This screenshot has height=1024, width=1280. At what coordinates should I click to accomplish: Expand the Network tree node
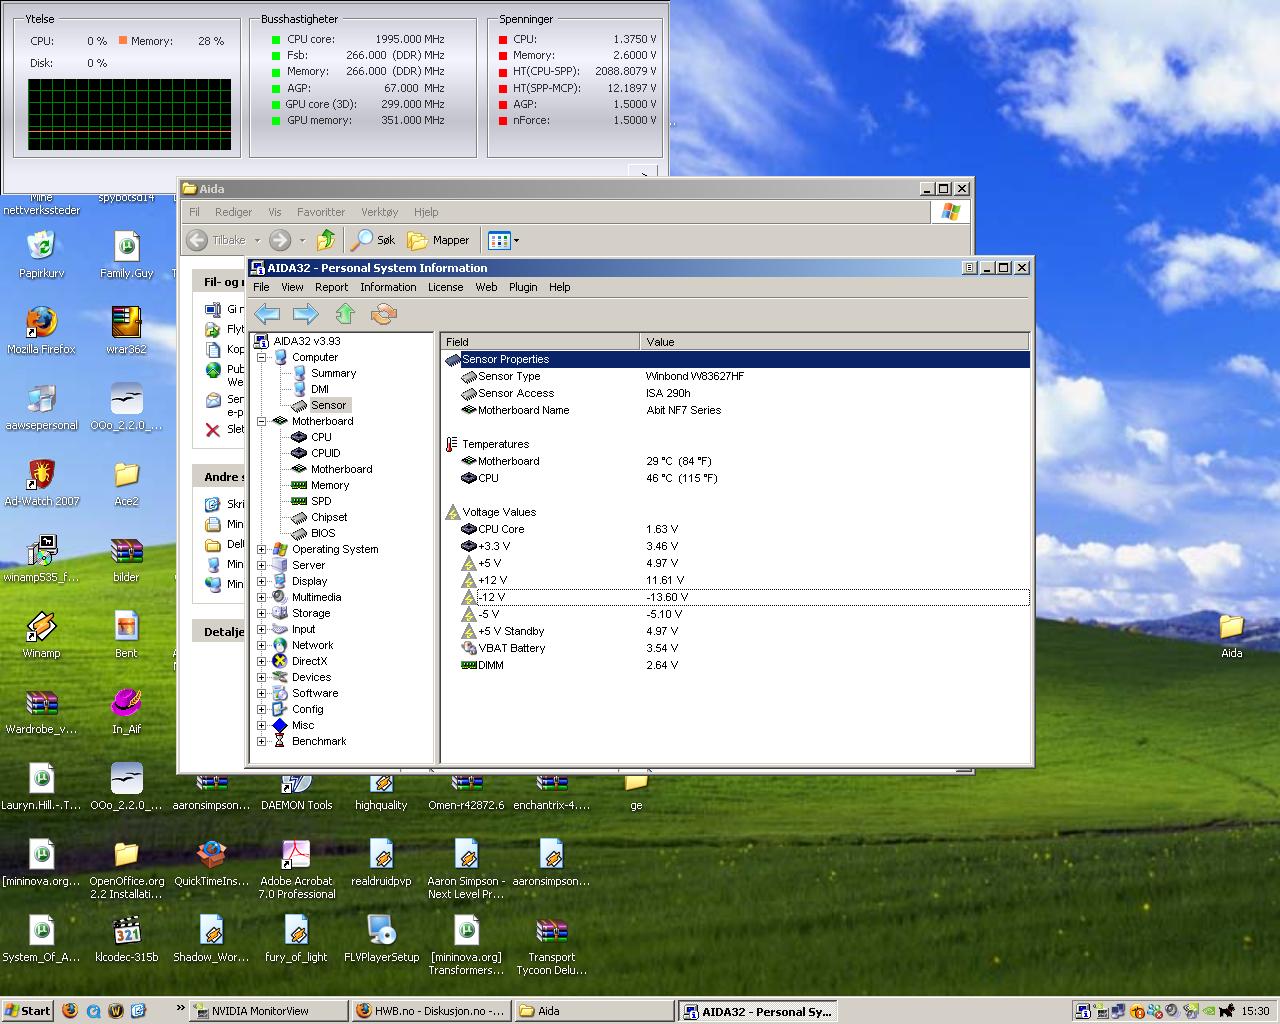pos(262,645)
